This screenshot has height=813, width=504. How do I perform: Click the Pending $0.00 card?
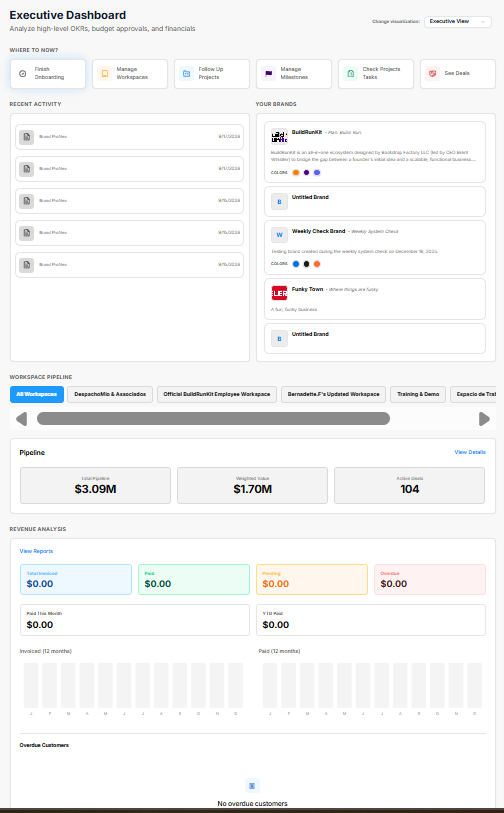(312, 580)
